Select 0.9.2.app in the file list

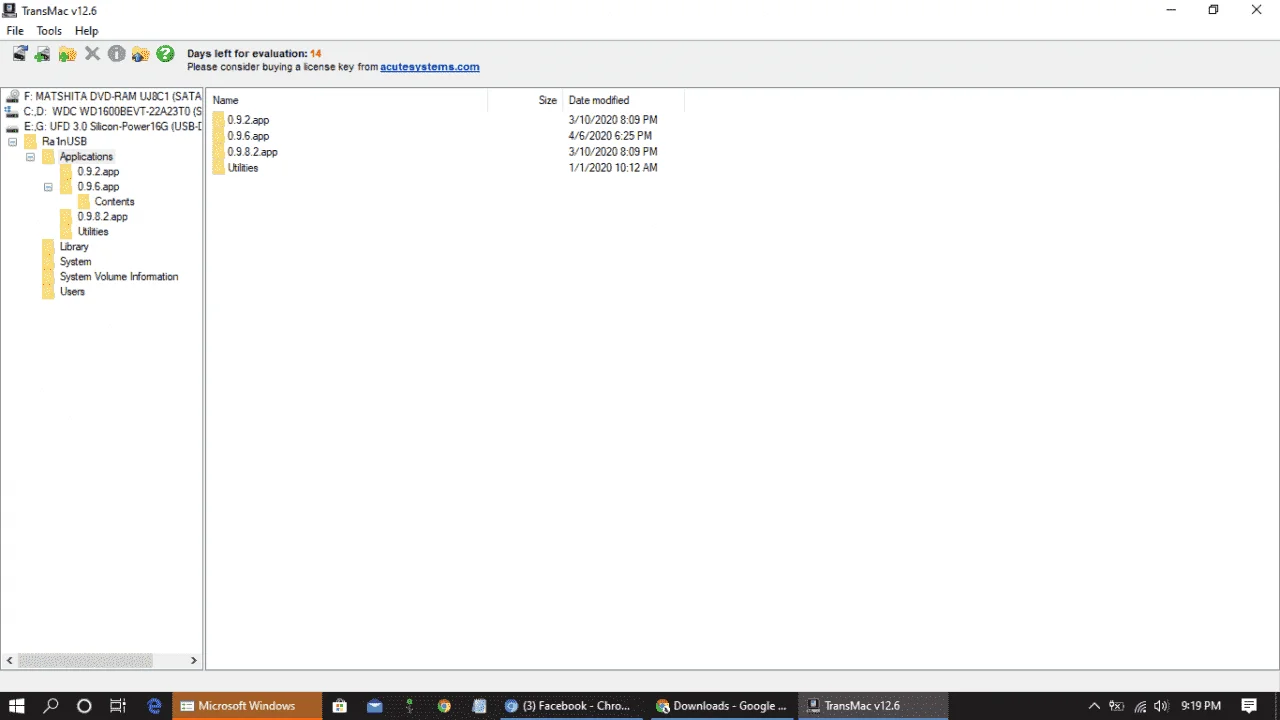[x=248, y=120]
